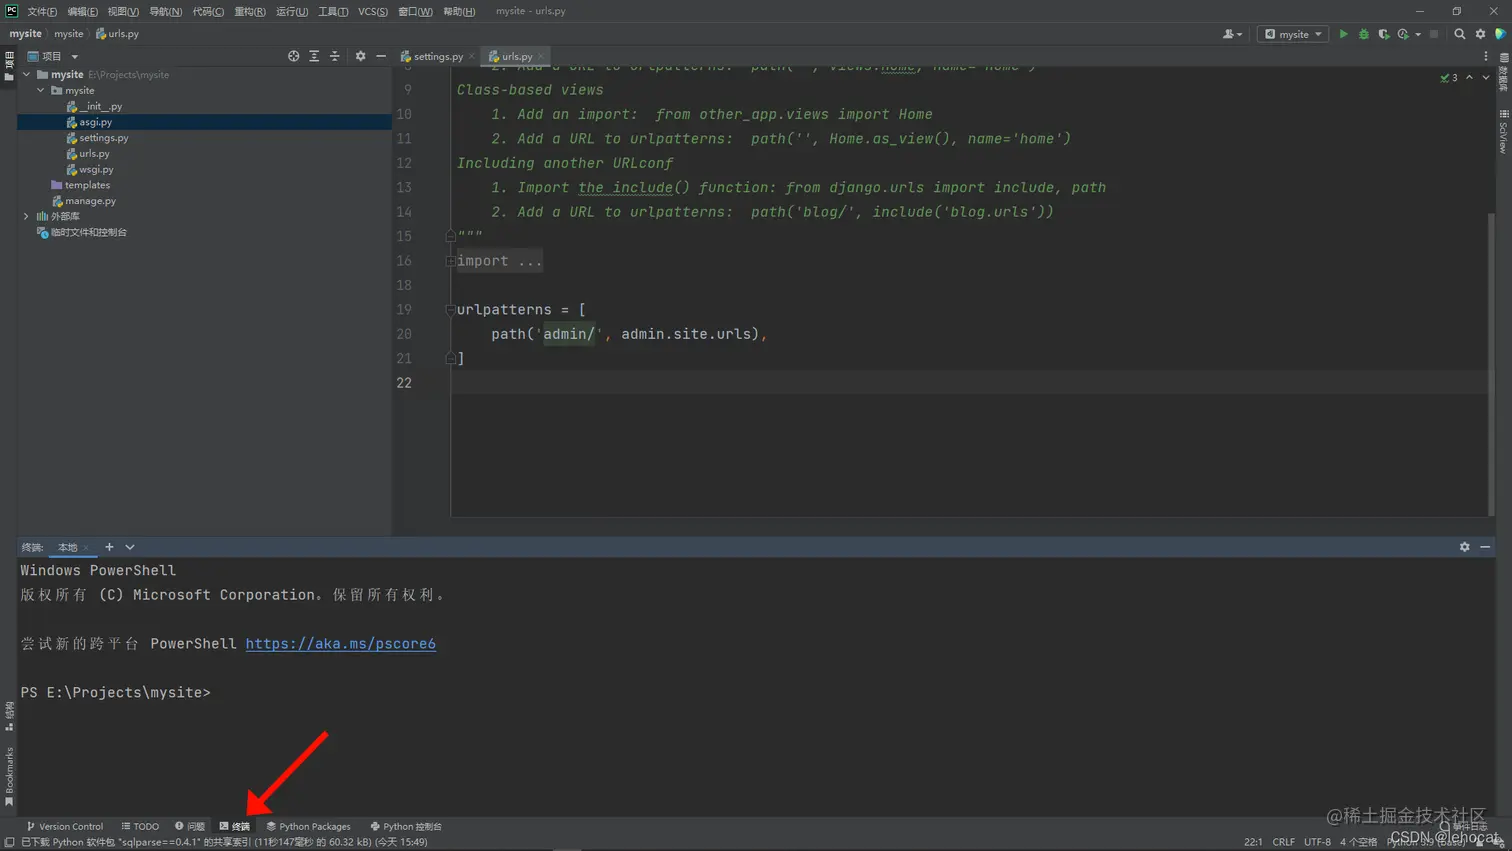Viewport: 1512px width, 851px height.
Task: Open the 问题 tool window
Action: point(190,826)
